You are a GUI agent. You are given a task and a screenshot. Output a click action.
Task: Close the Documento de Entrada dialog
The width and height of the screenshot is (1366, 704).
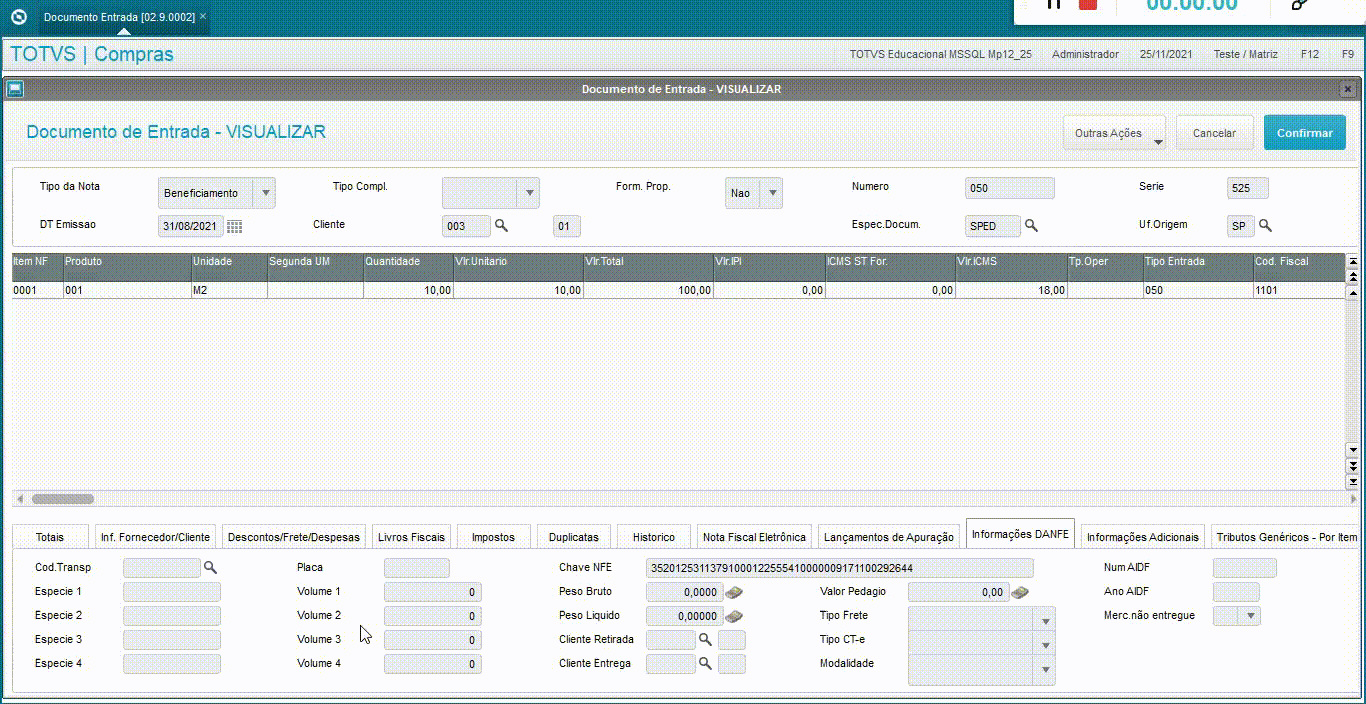1347,89
